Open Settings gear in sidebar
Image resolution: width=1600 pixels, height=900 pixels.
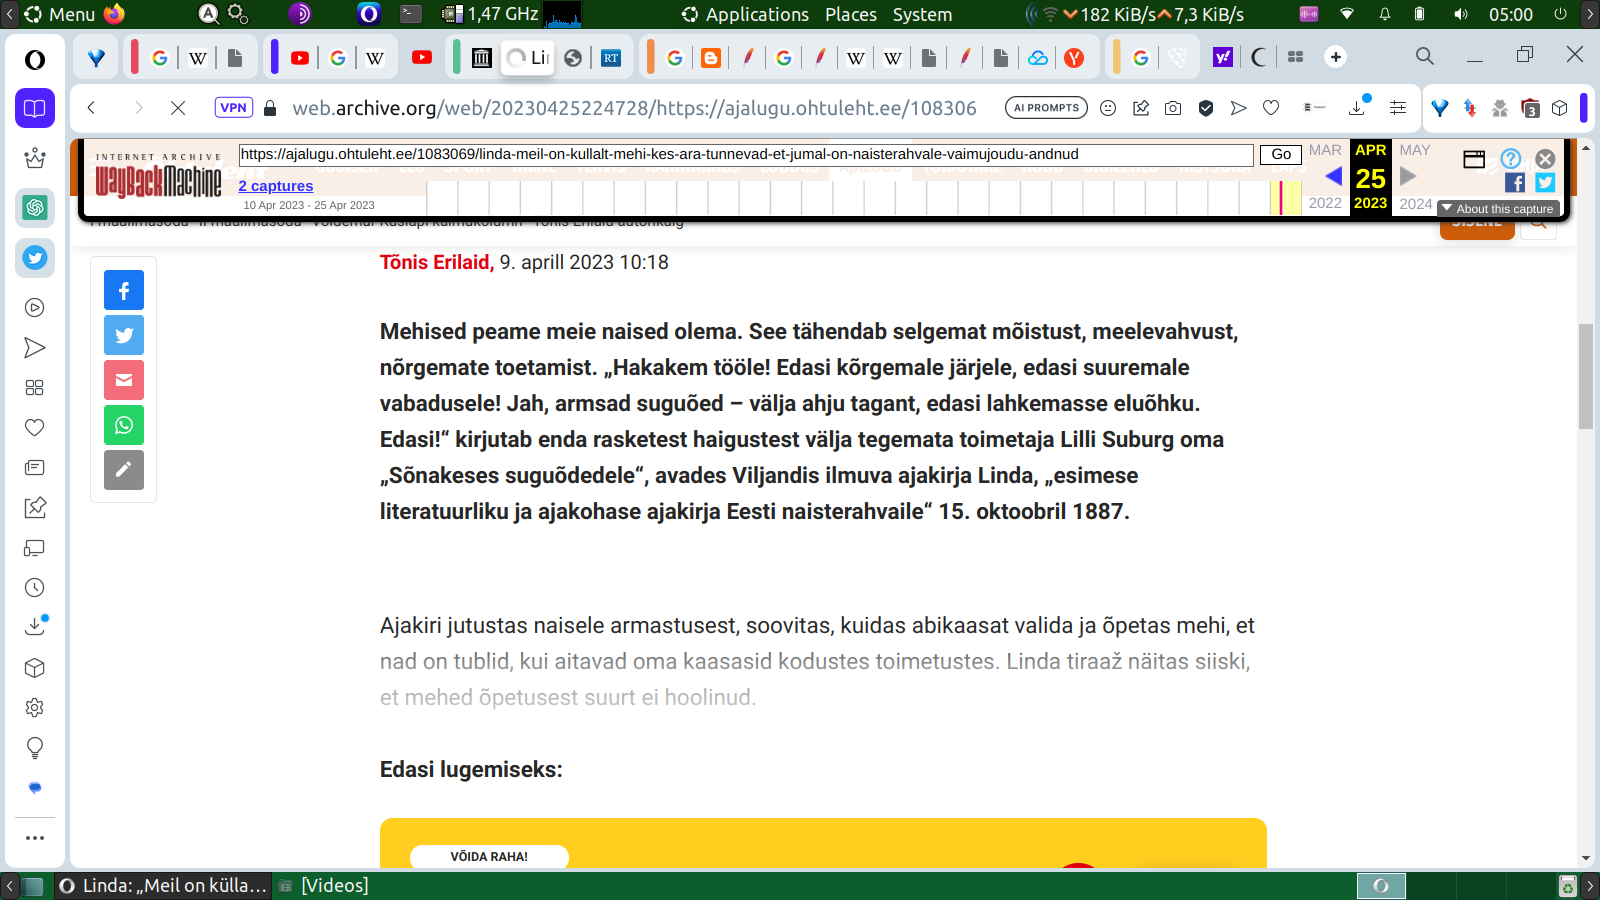[35, 708]
